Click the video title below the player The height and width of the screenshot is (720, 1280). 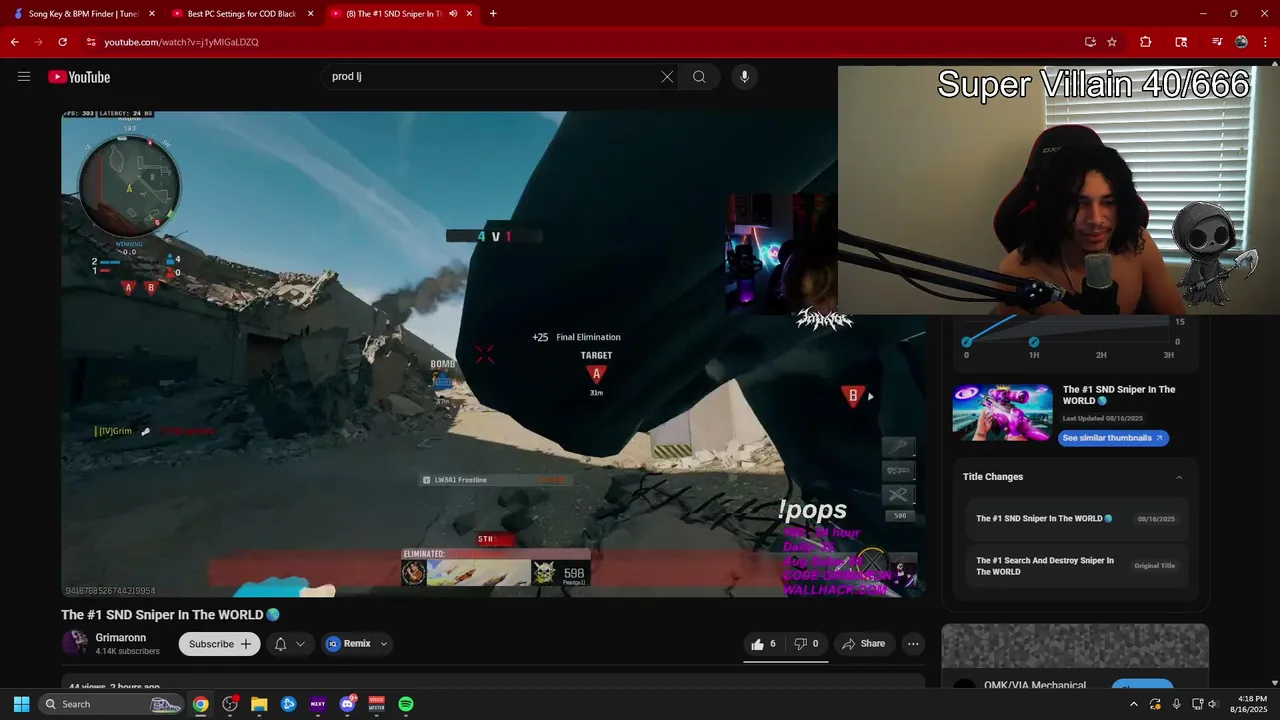point(170,615)
